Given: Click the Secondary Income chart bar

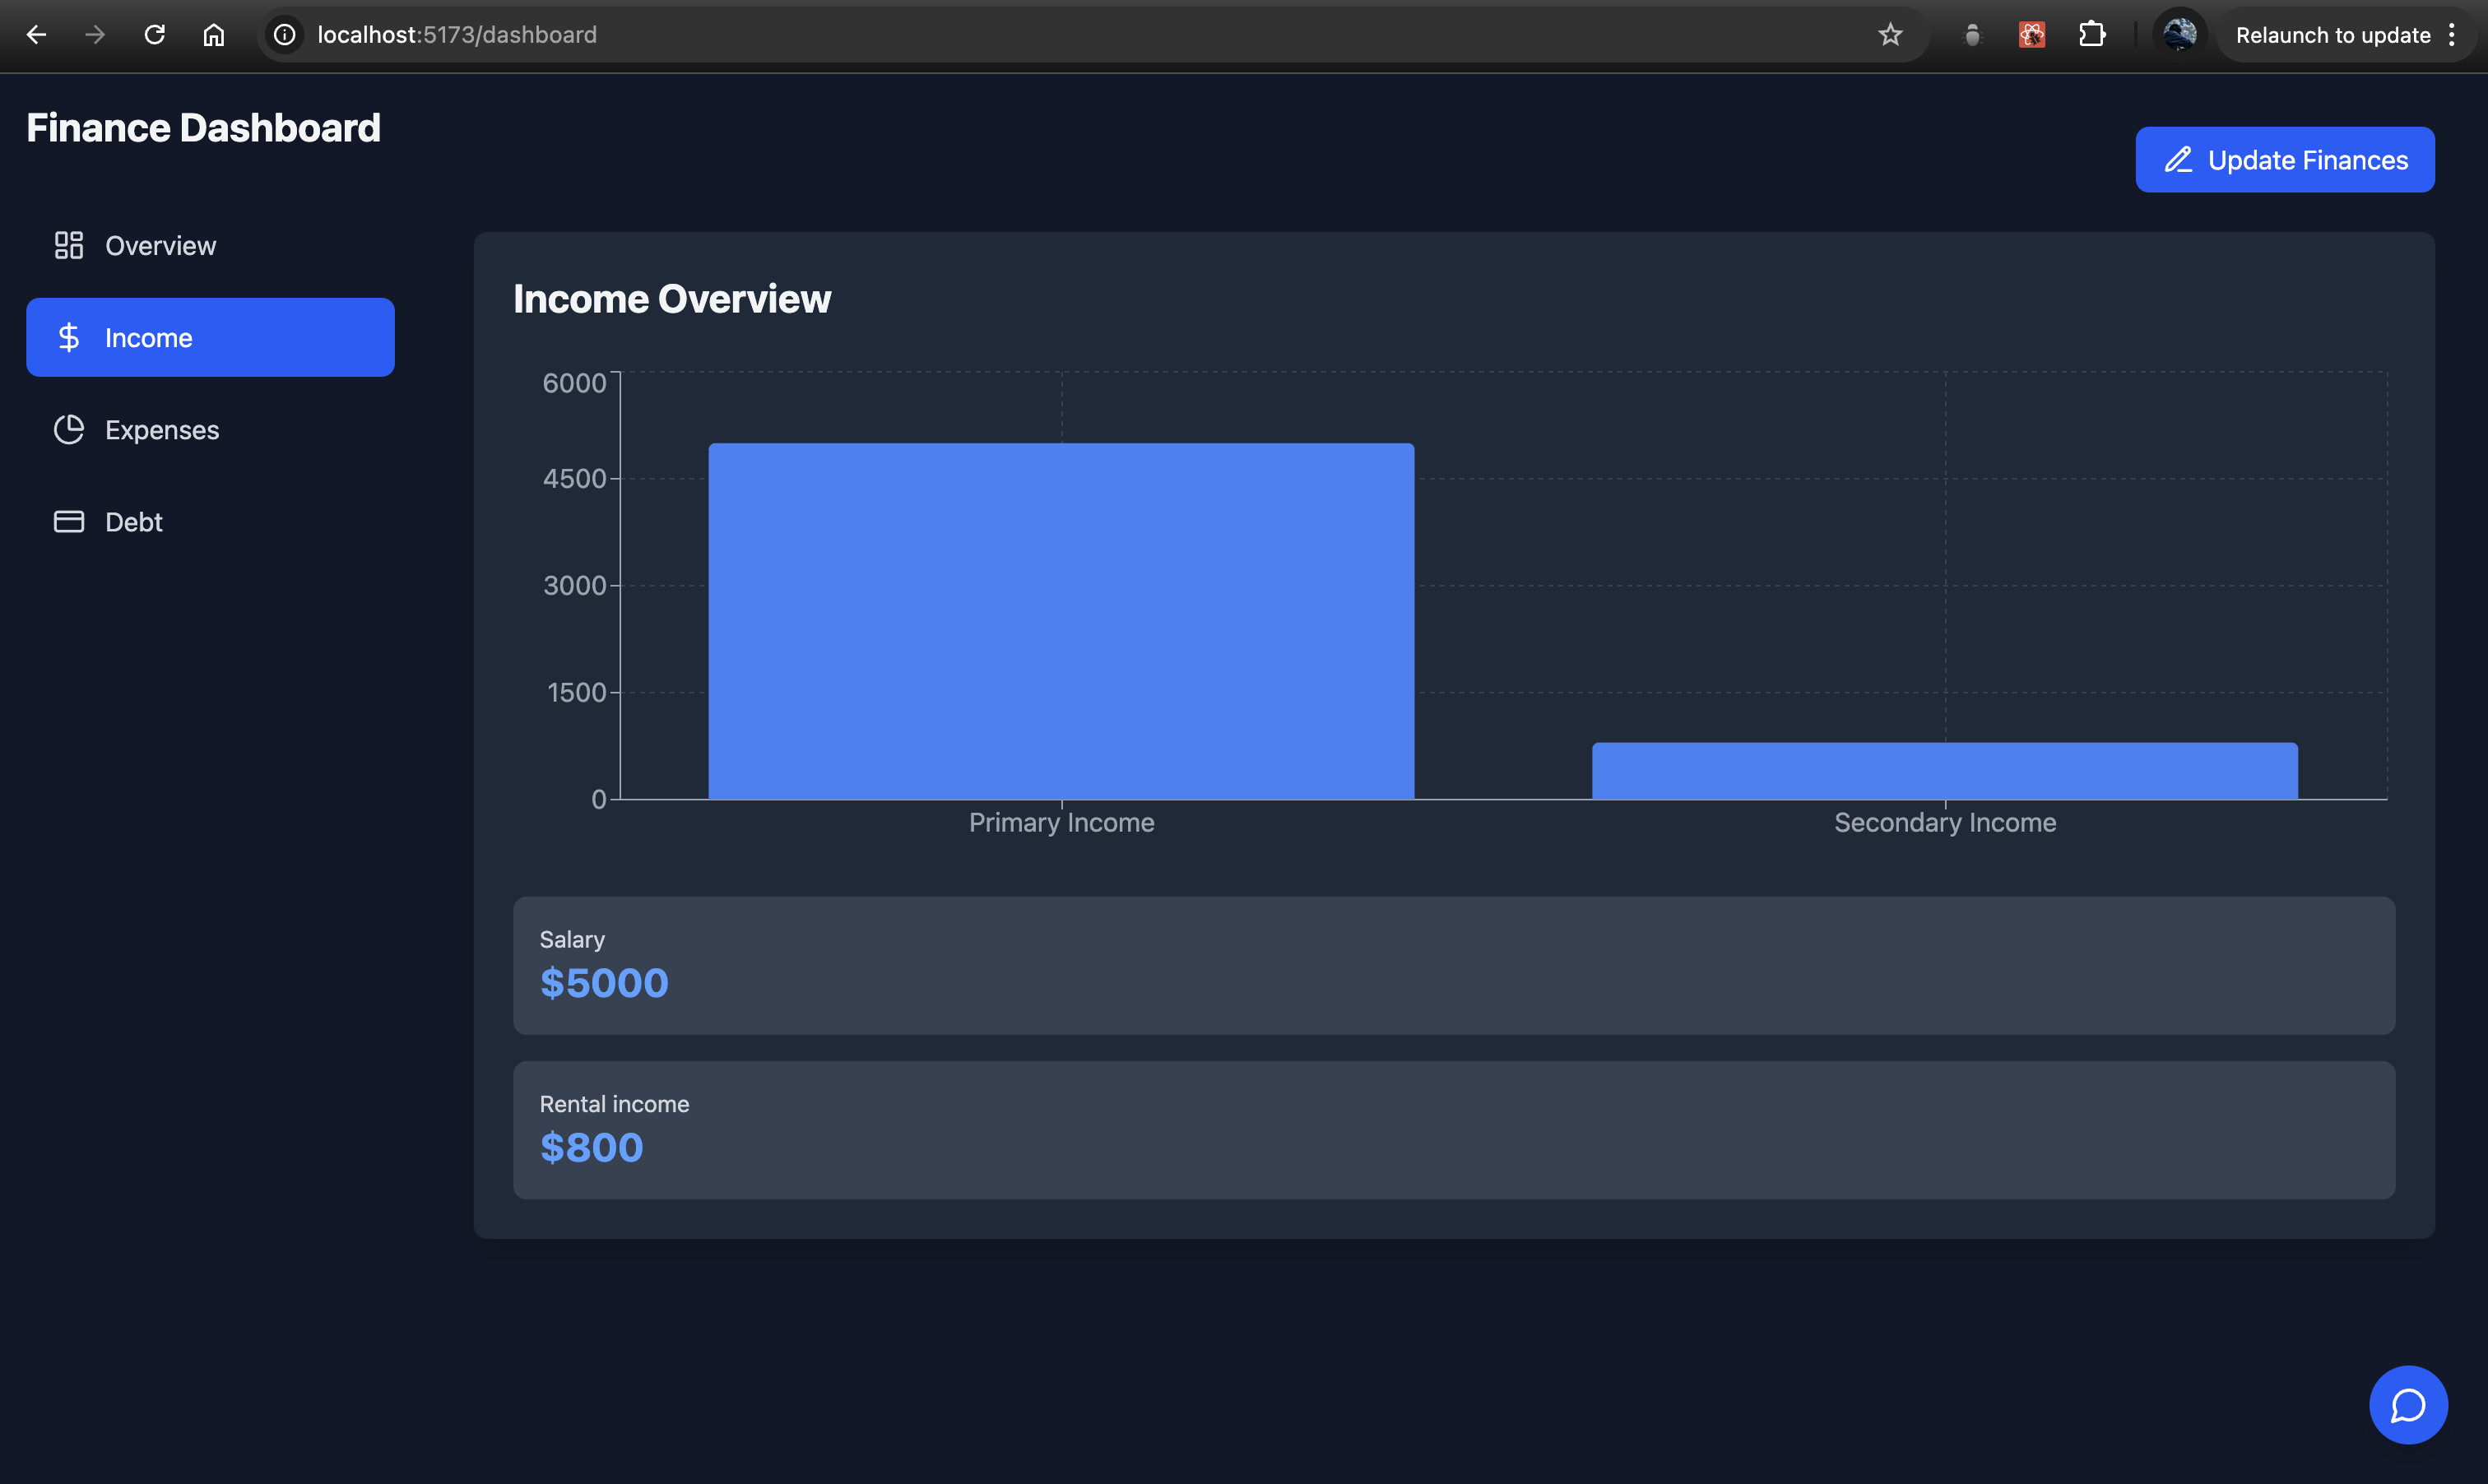Looking at the screenshot, I should (1944, 770).
